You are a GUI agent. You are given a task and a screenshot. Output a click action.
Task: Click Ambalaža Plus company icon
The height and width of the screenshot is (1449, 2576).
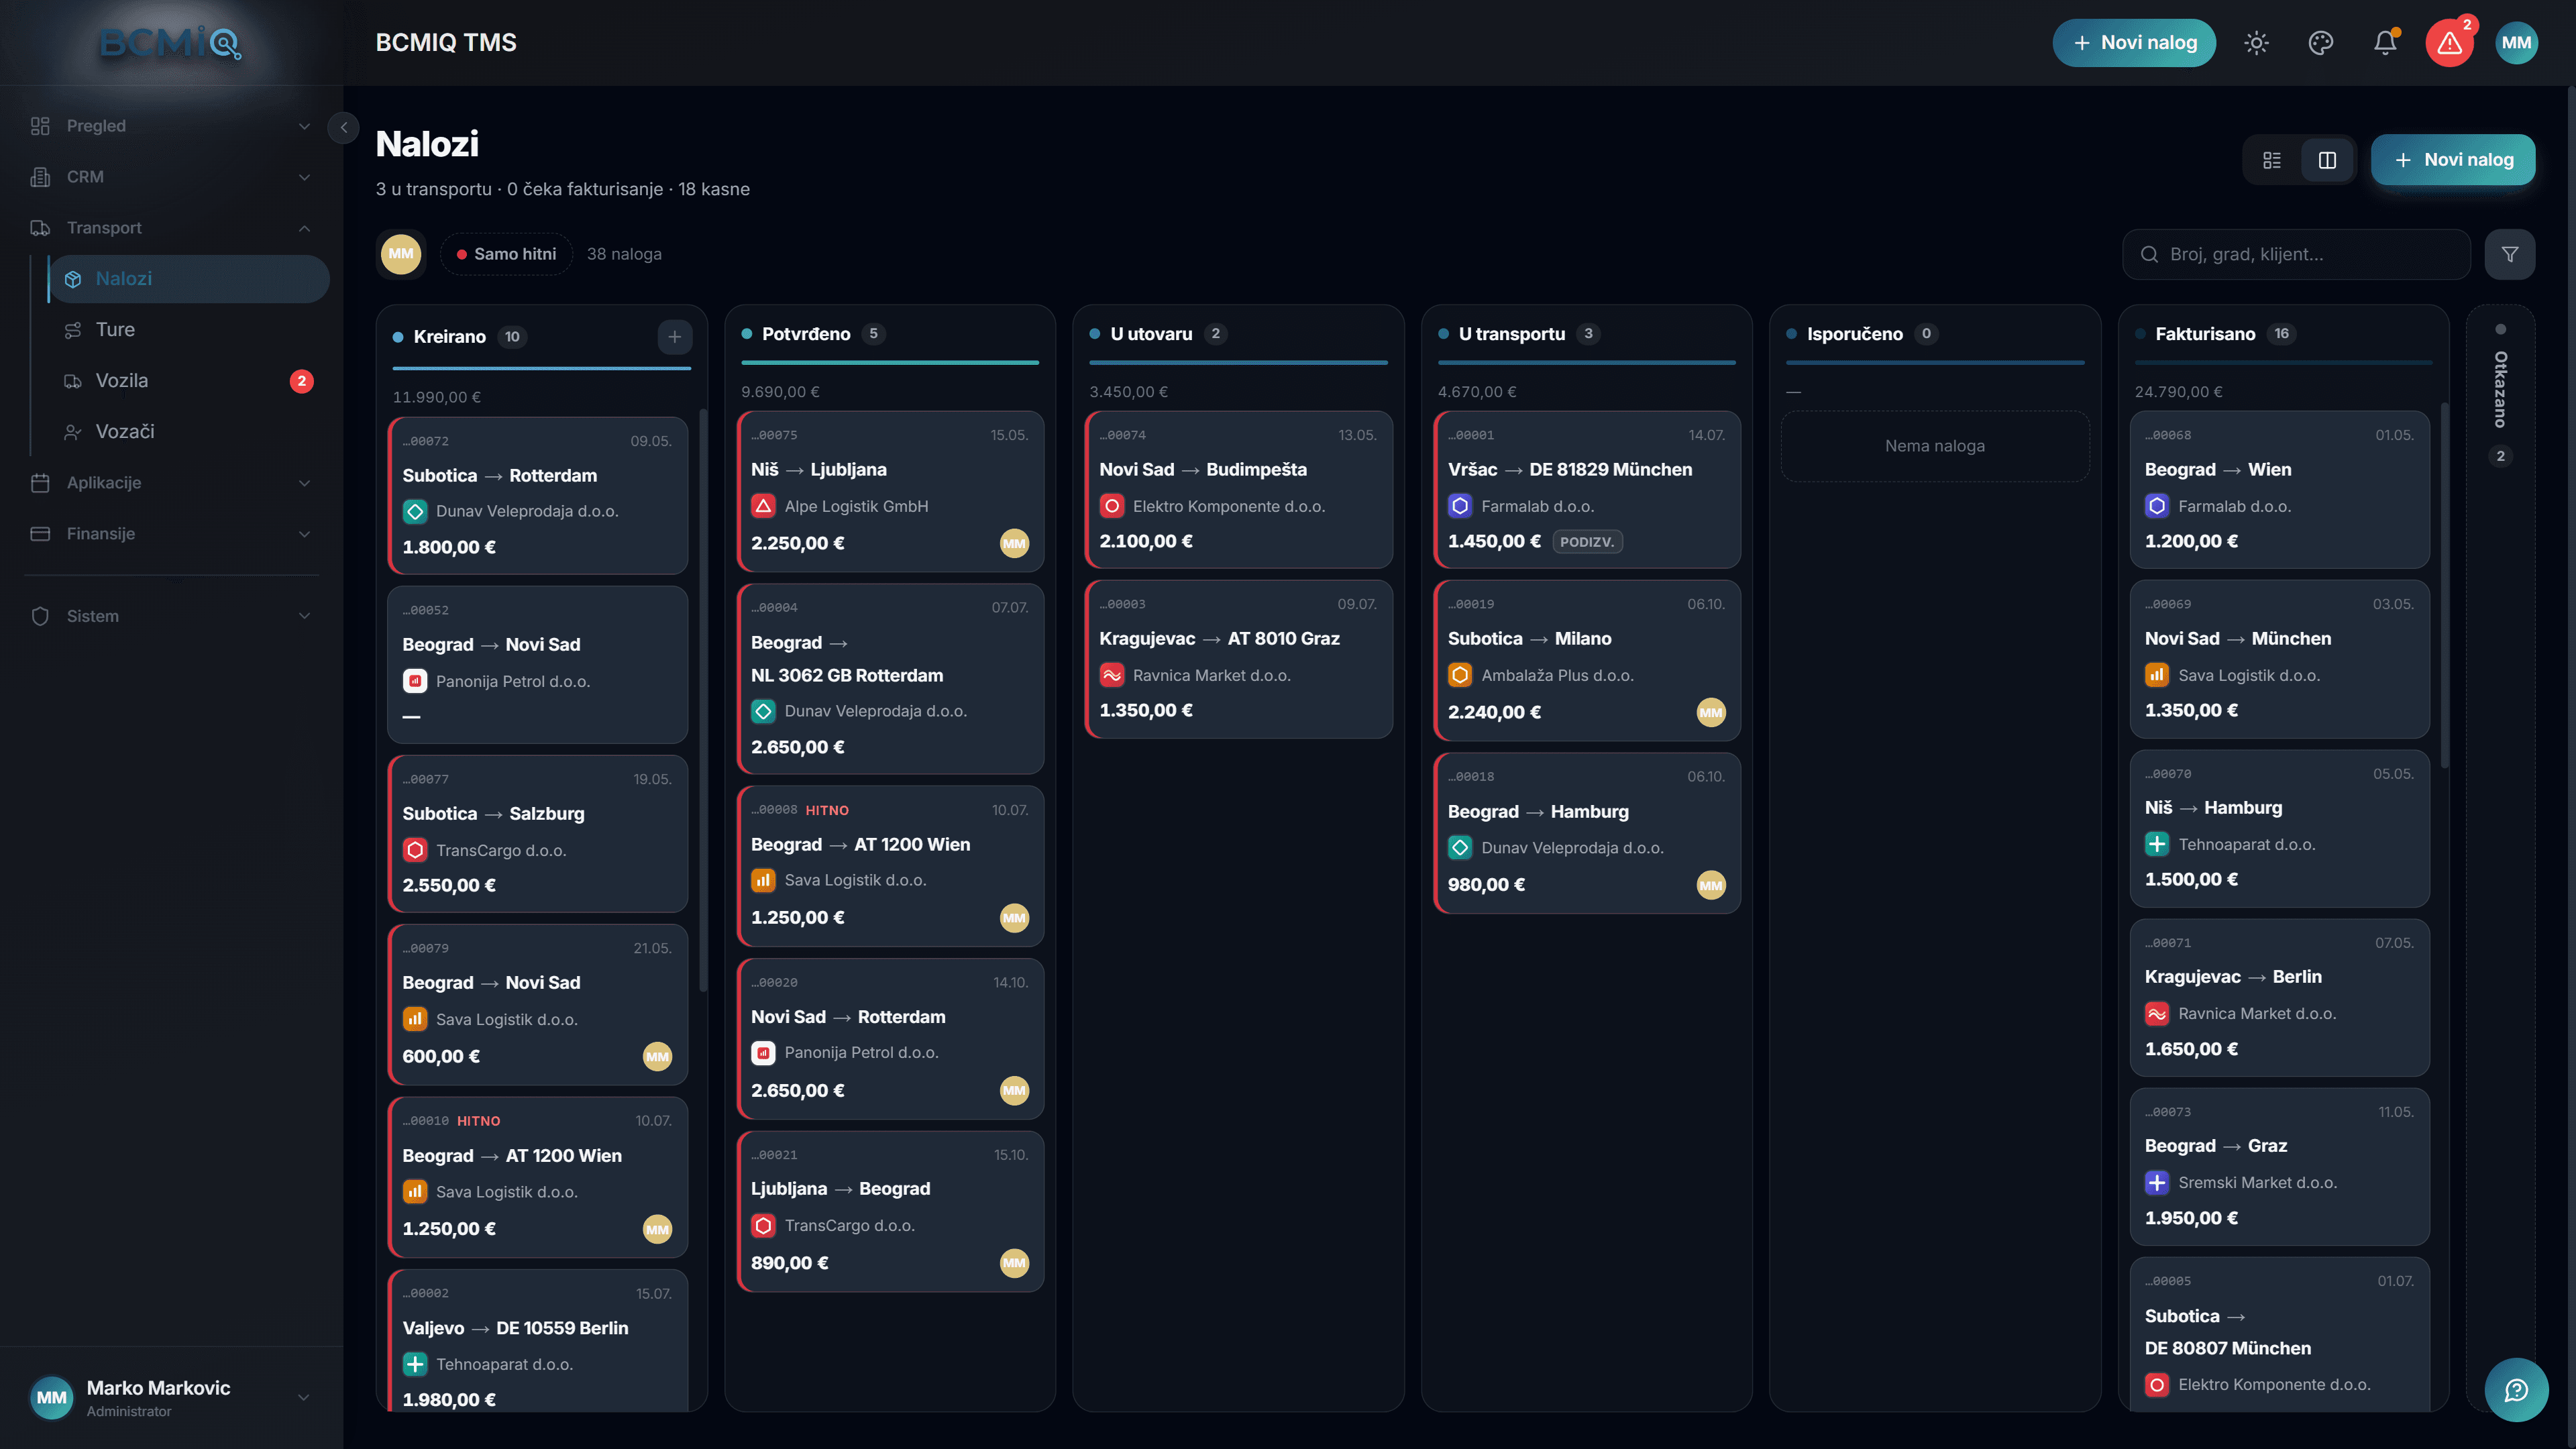tap(1460, 675)
